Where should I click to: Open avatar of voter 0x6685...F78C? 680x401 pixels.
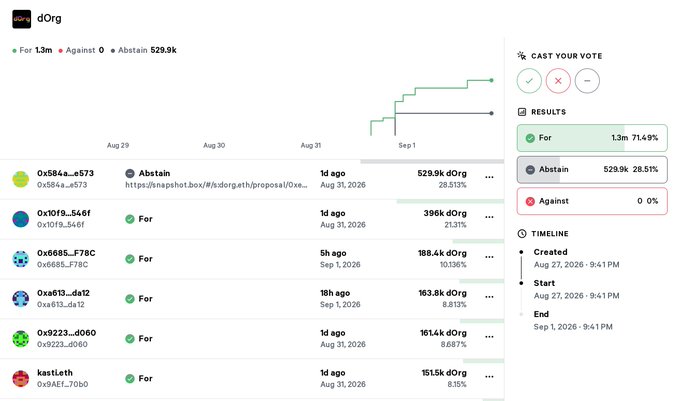pos(20,259)
